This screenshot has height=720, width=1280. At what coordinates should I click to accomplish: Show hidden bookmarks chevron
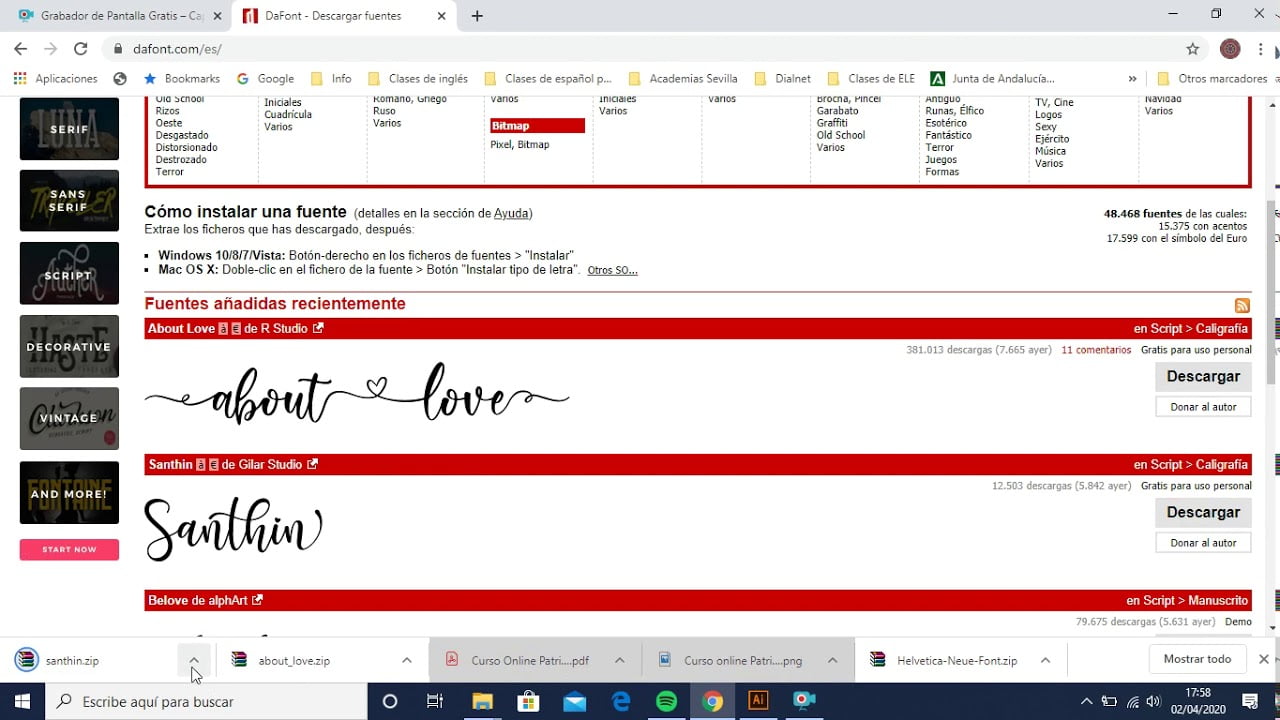pos(1132,78)
